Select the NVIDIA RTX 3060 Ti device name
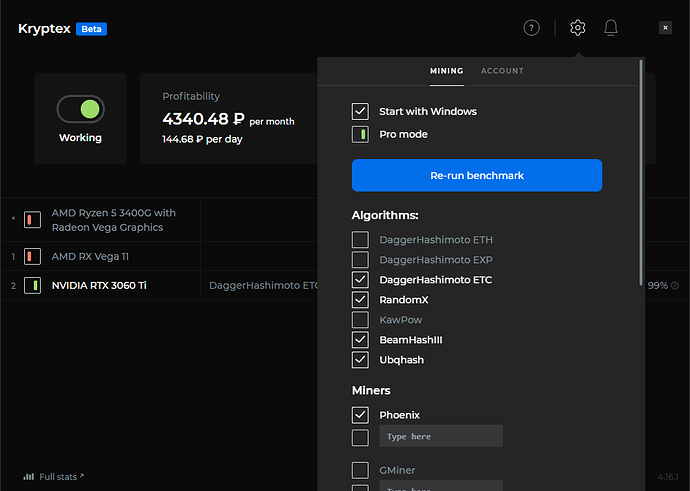This screenshot has width=690, height=491. [x=99, y=286]
